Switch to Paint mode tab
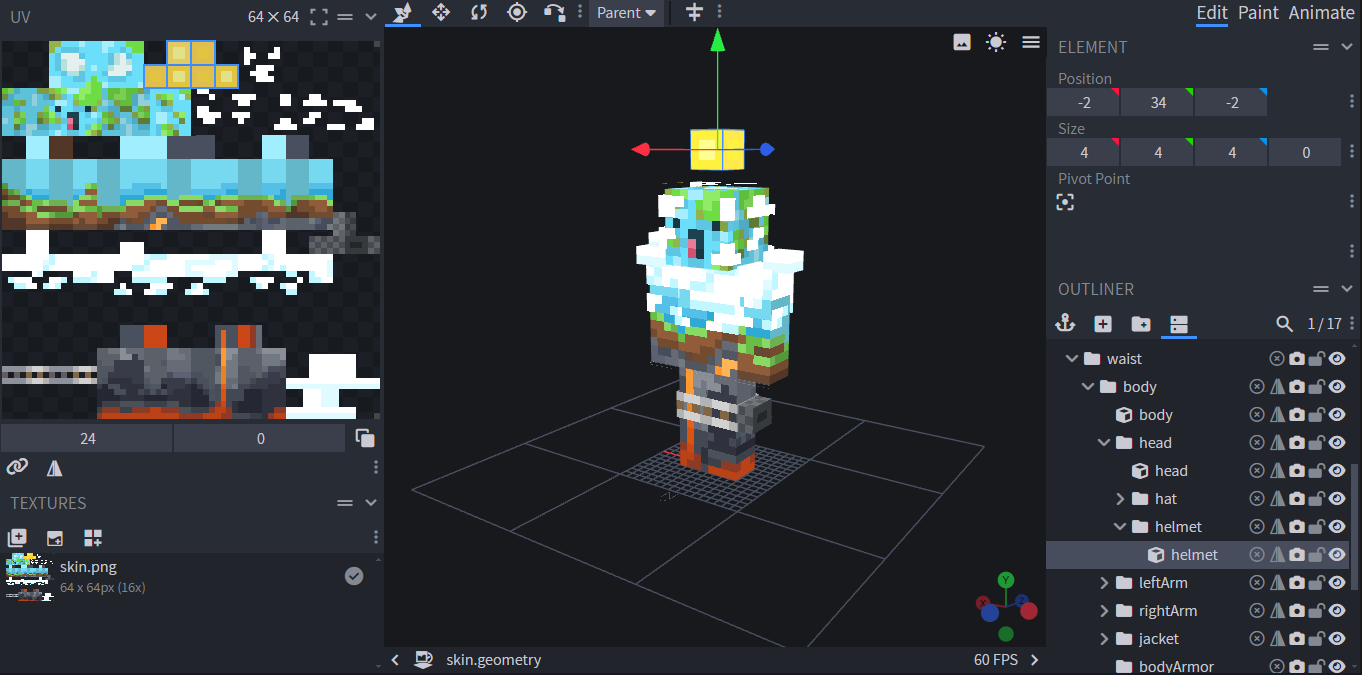This screenshot has width=1362, height=675. (1258, 13)
